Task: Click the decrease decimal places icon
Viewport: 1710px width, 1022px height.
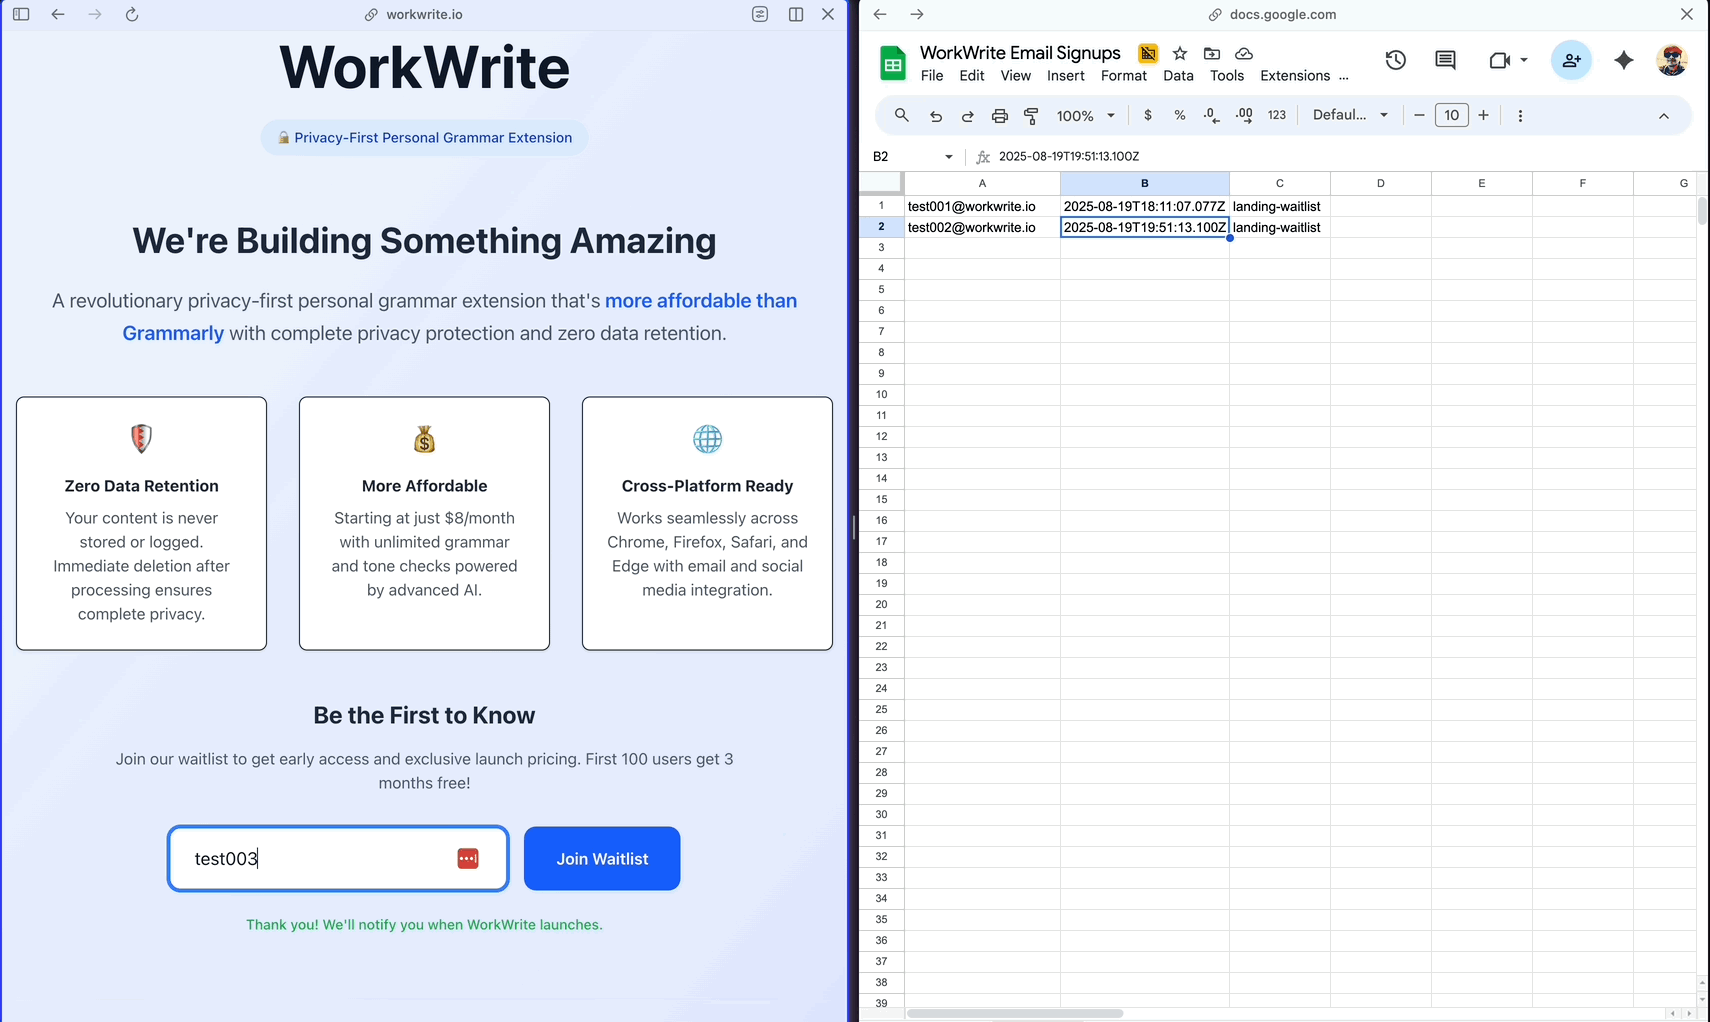Action: click(1210, 115)
